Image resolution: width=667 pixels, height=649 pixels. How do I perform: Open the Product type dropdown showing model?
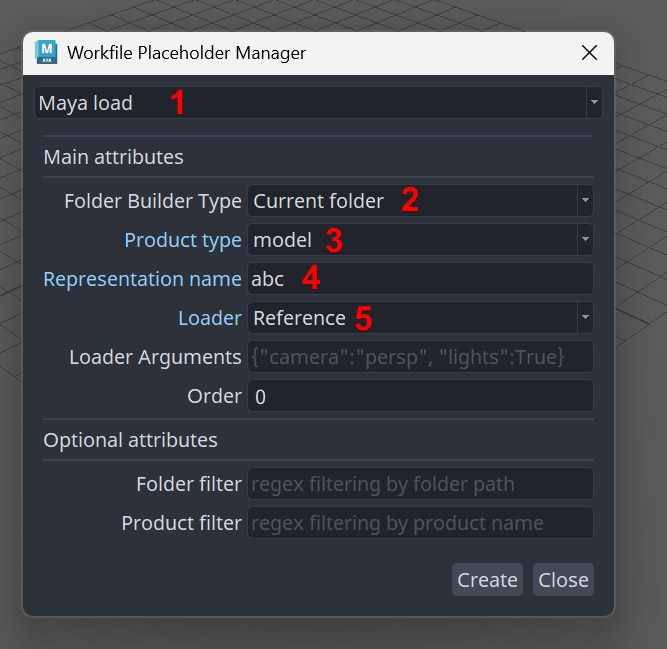[420, 240]
